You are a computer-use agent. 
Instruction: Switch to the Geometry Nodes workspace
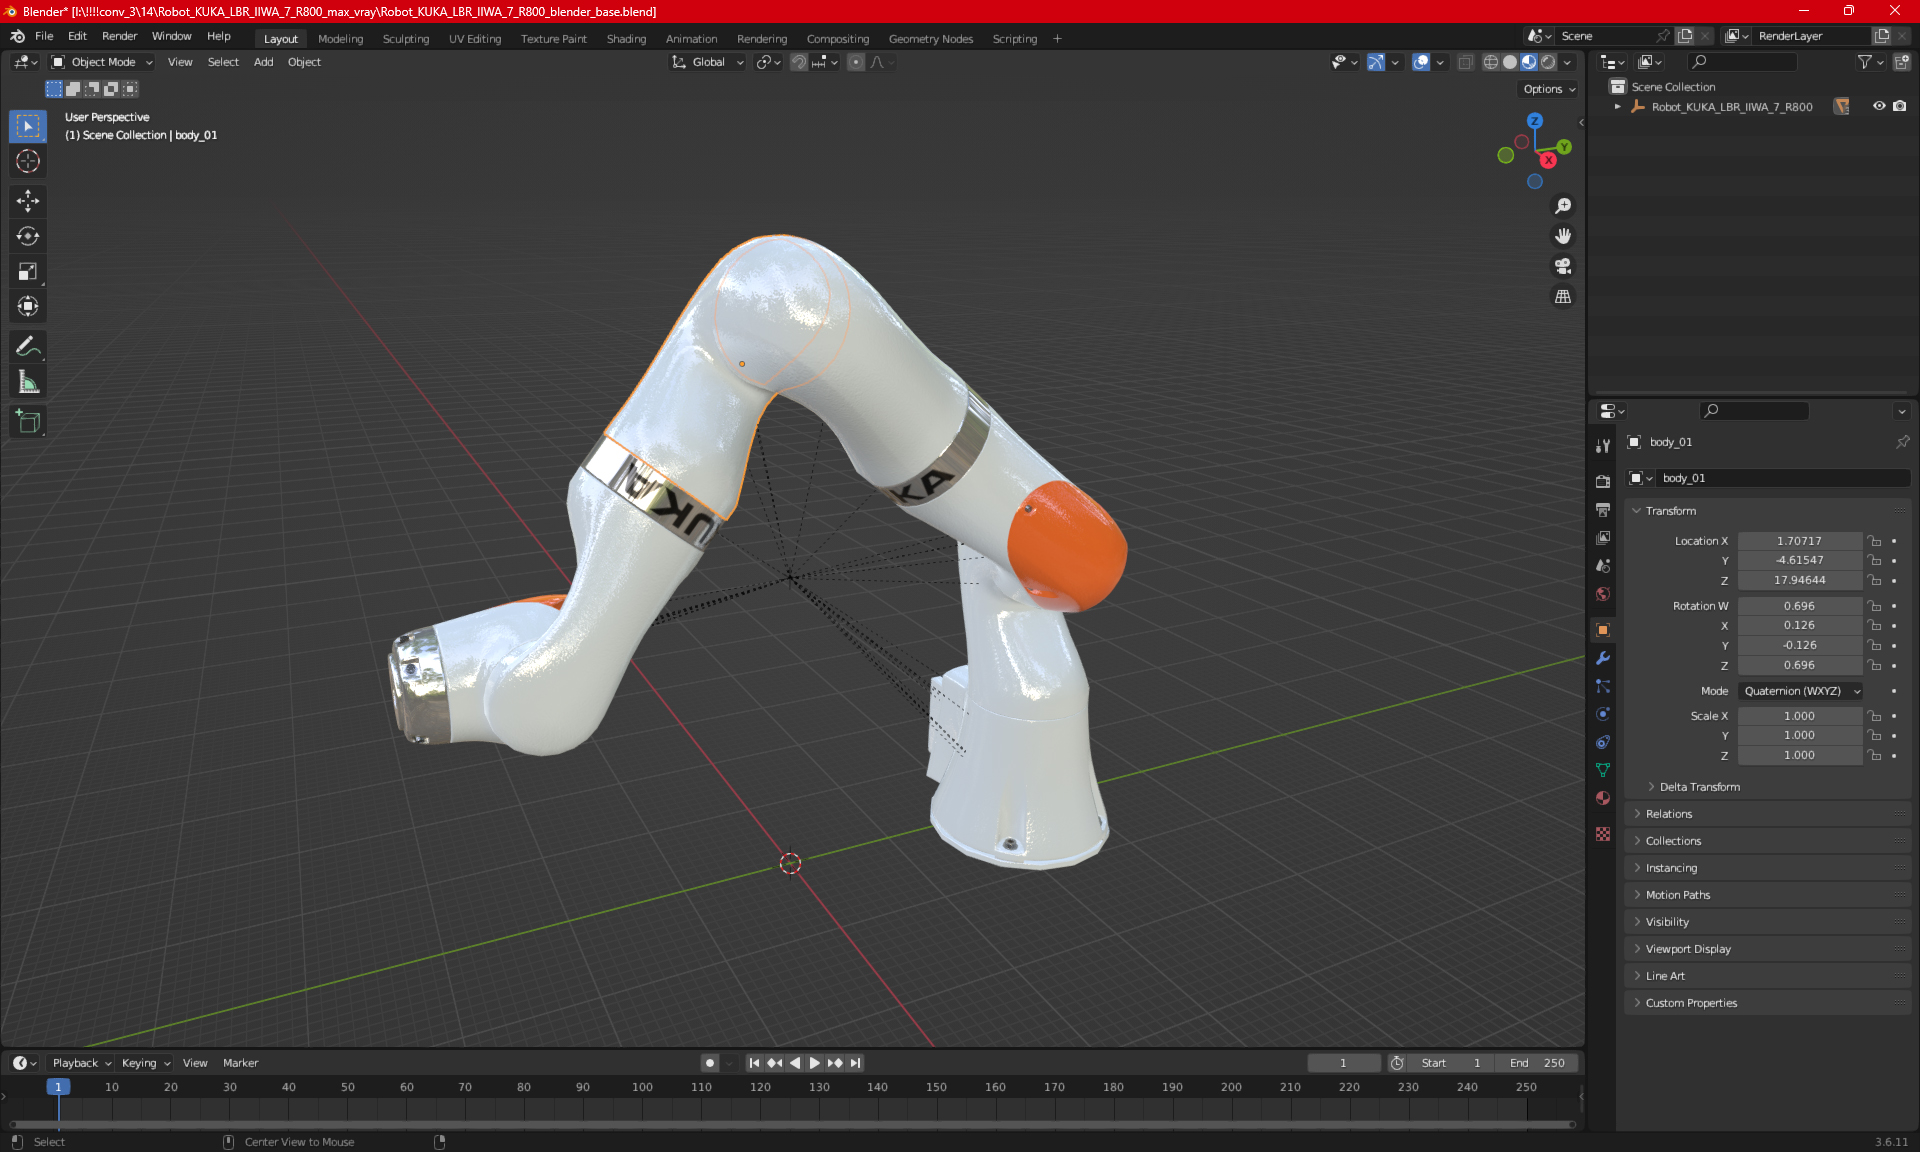click(x=930, y=39)
